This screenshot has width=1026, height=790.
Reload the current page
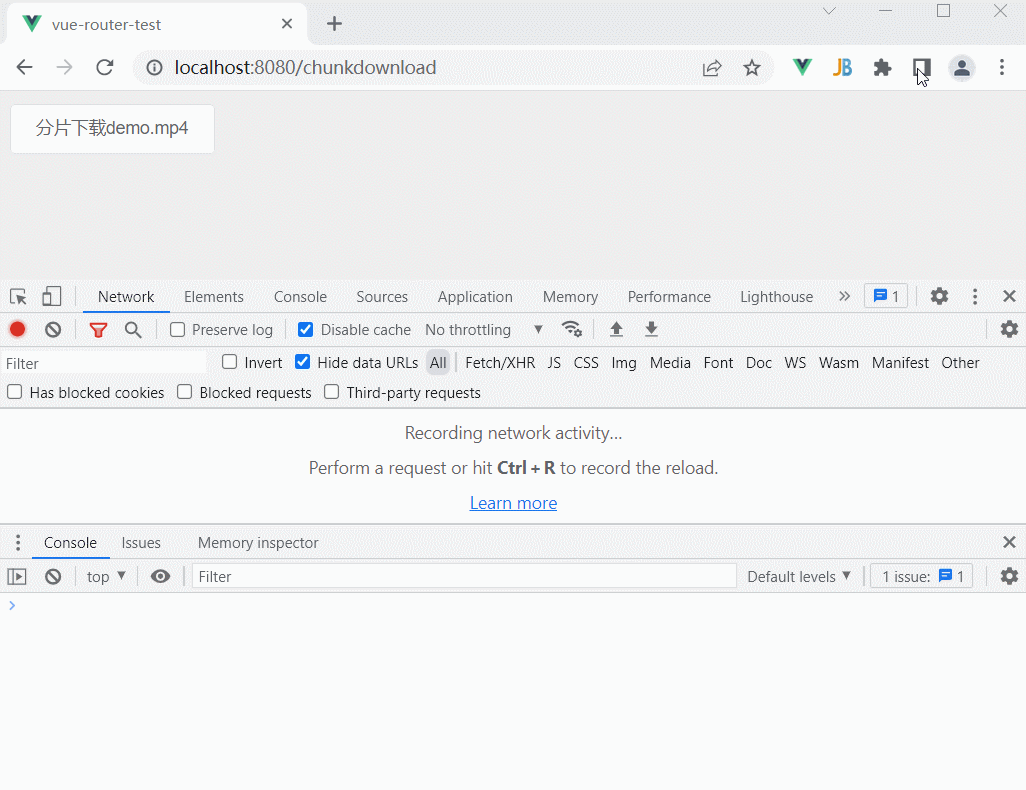(x=105, y=67)
